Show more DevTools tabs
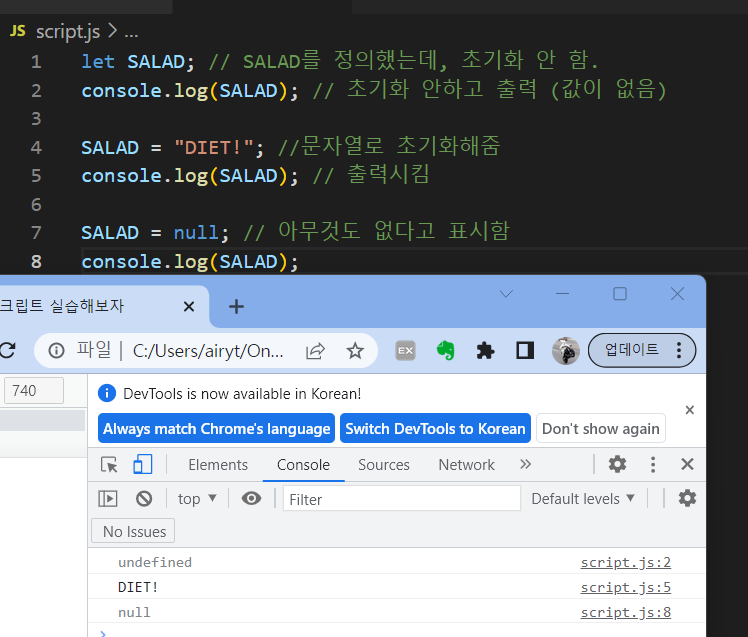748x637 pixels. tap(526, 464)
